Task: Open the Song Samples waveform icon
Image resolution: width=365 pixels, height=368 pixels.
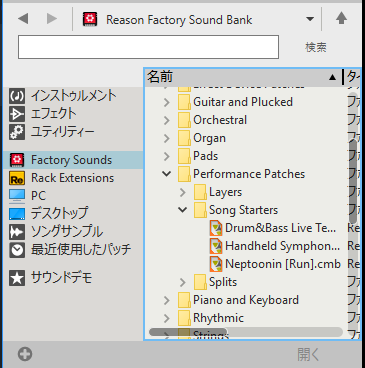Action: click(x=17, y=232)
